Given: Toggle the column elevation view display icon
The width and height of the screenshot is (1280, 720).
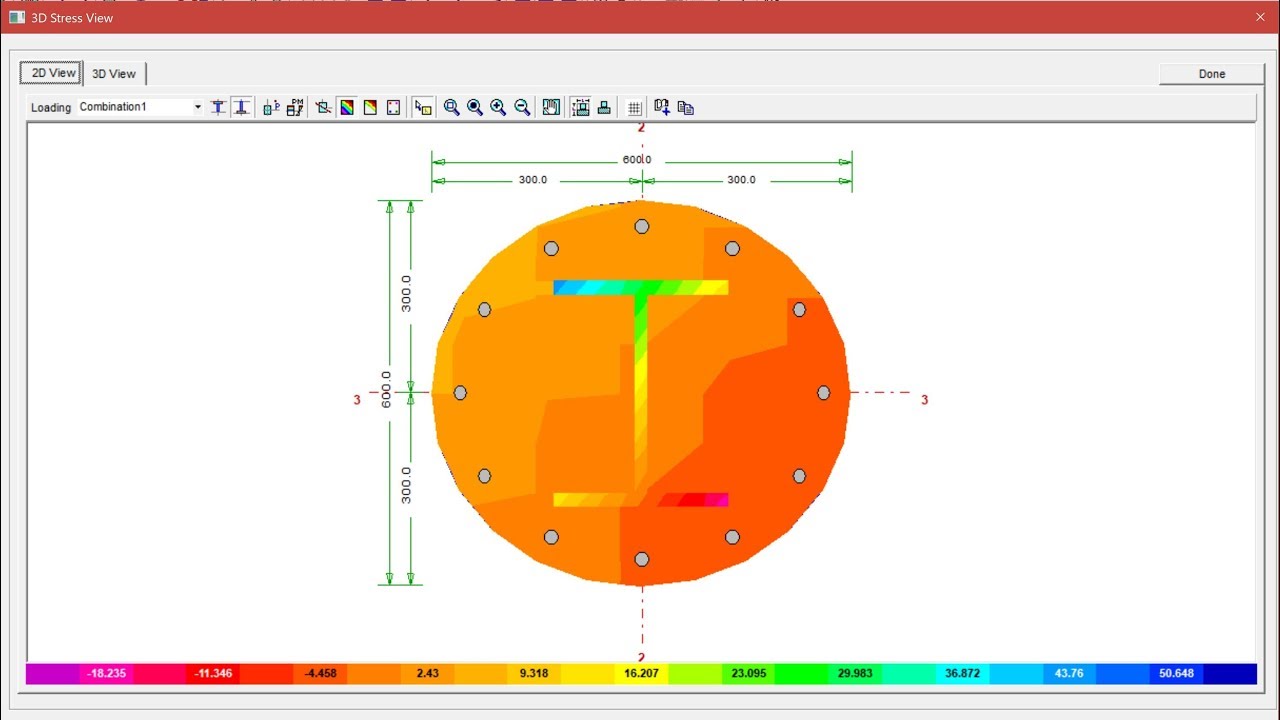Looking at the screenshot, I should click(241, 107).
